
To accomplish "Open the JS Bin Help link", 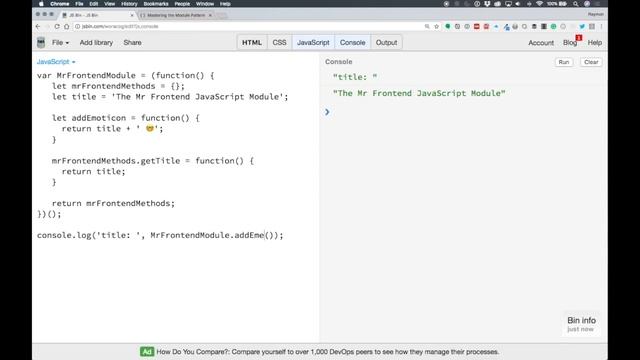I will (595, 43).
